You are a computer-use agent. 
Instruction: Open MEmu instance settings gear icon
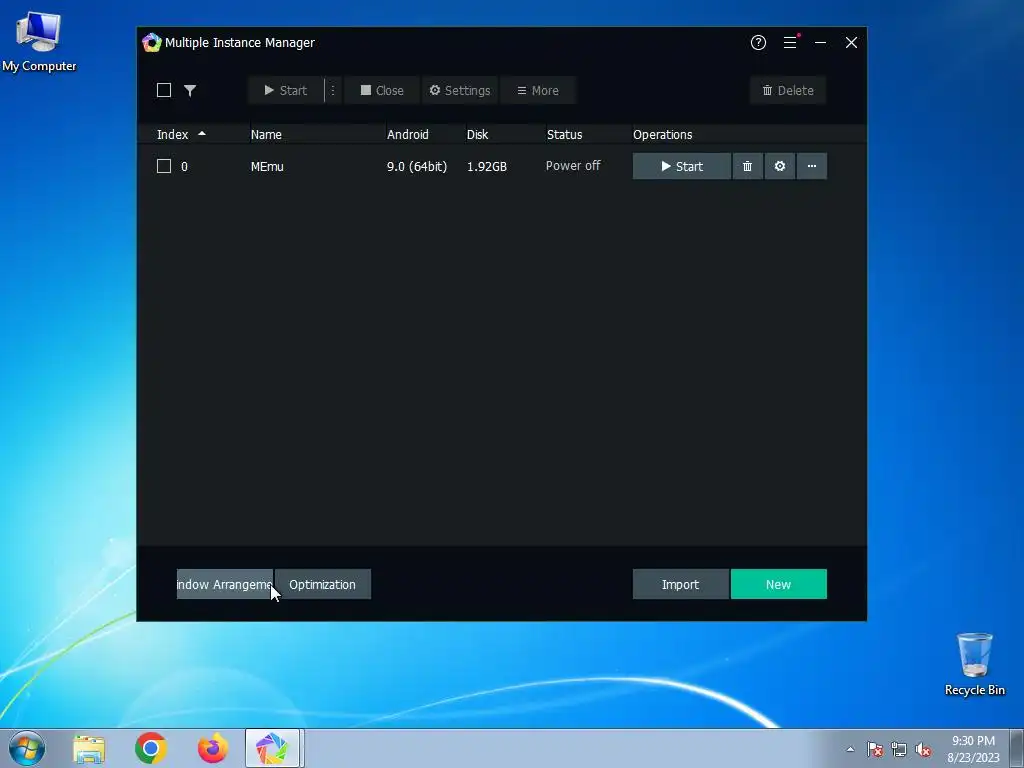(780, 166)
